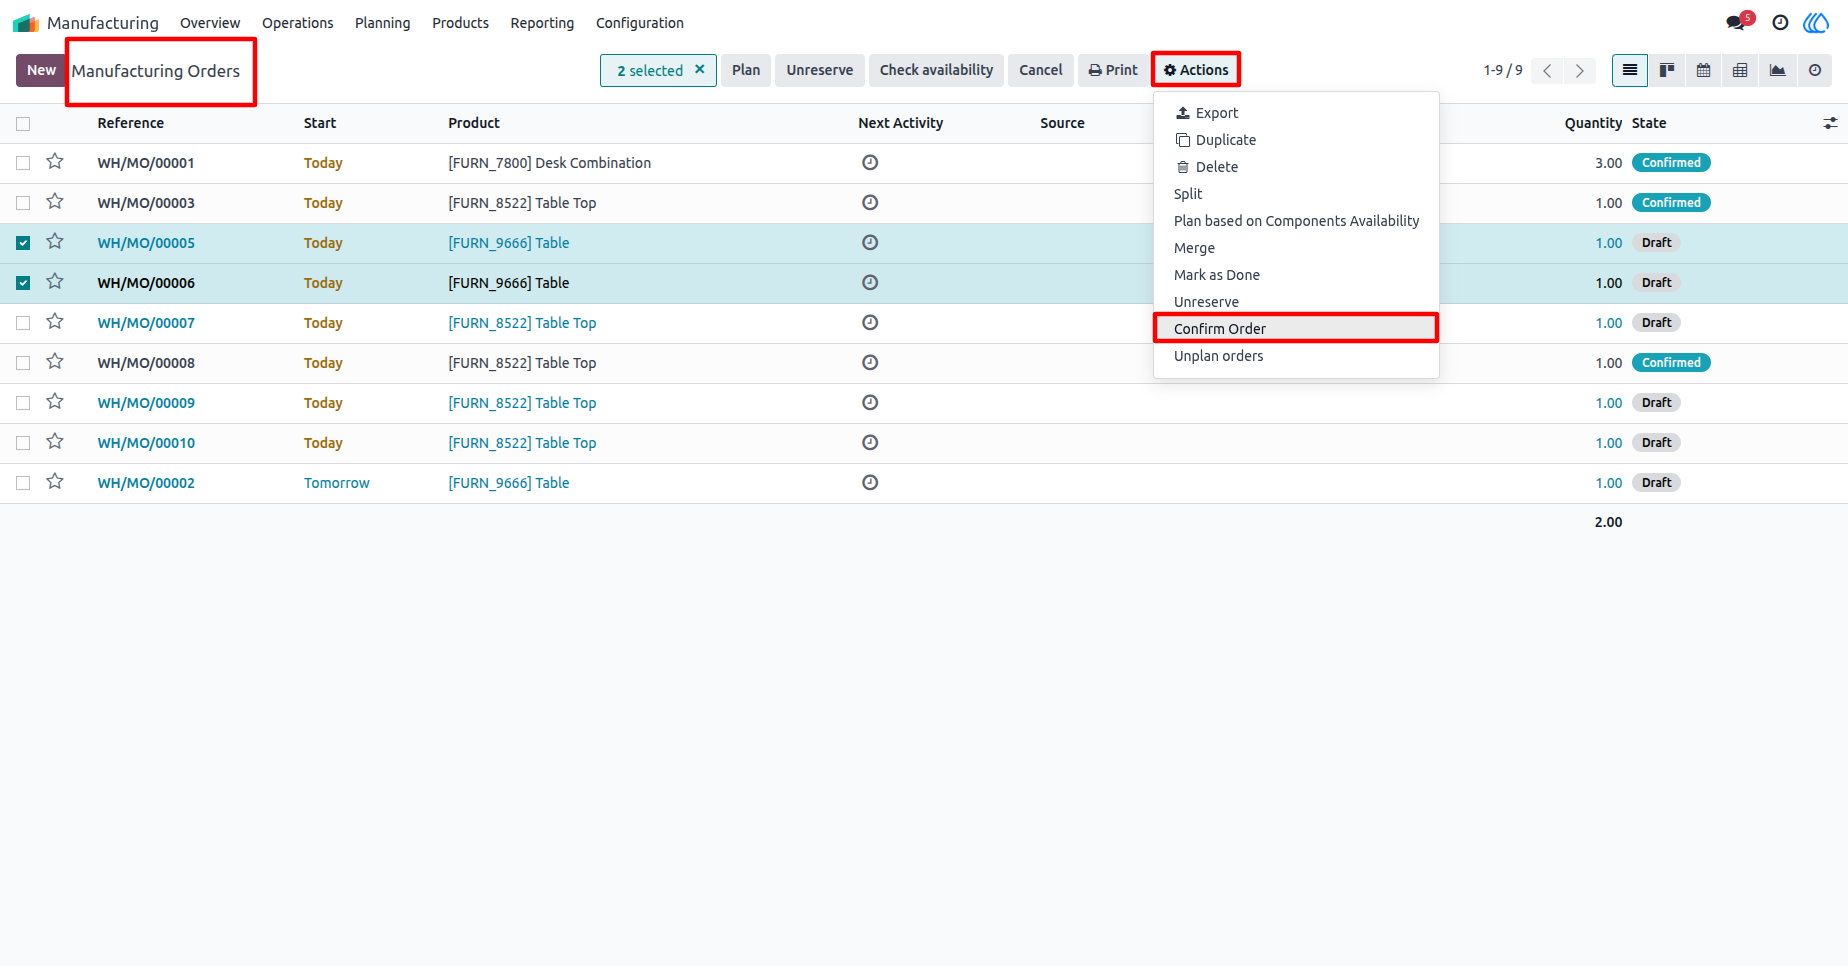The width and height of the screenshot is (1848, 966).
Task: Open the Products menu
Action: coord(461,23)
